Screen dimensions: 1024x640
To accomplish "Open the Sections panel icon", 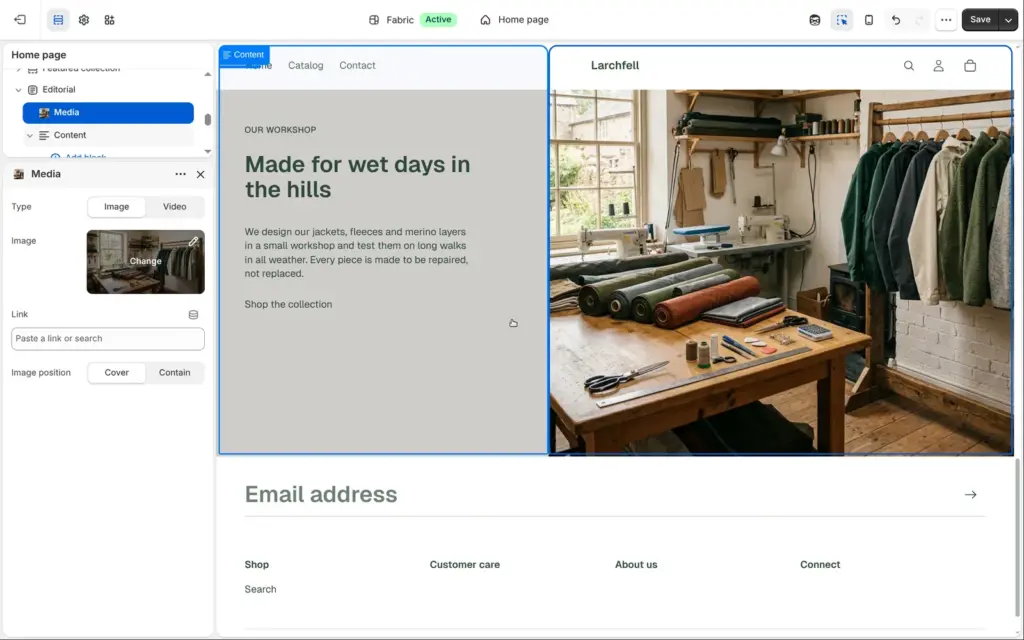I will tap(58, 20).
